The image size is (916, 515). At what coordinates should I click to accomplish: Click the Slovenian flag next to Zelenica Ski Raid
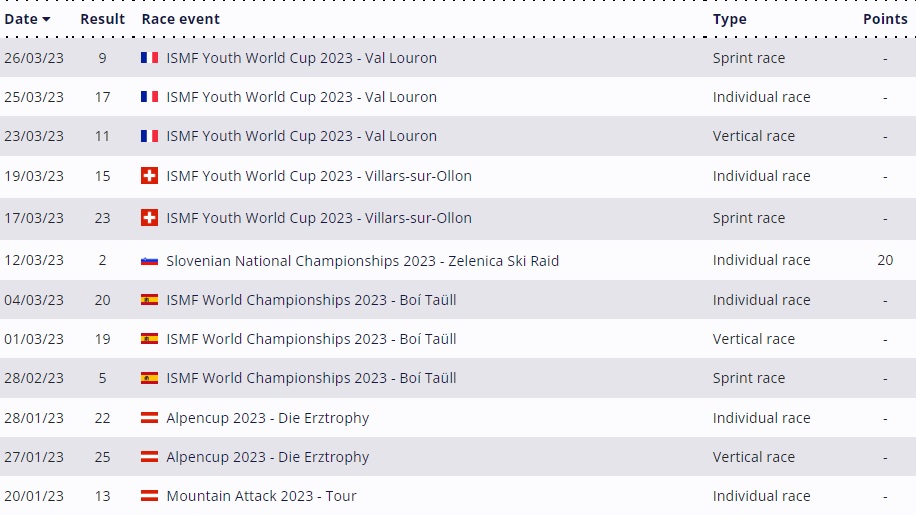(149, 261)
